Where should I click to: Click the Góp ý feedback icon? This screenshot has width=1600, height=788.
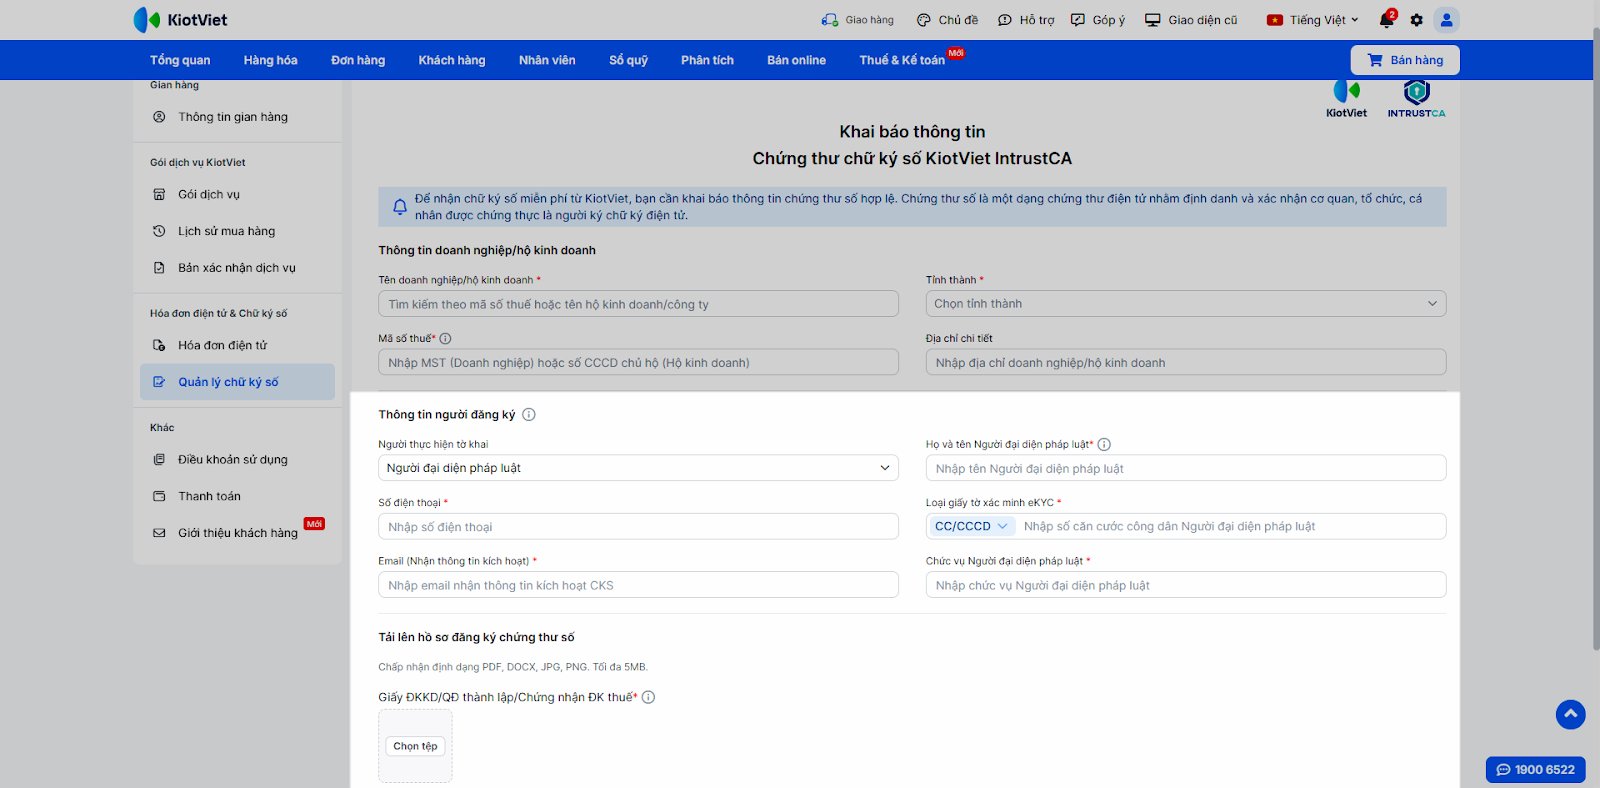(x=1078, y=20)
